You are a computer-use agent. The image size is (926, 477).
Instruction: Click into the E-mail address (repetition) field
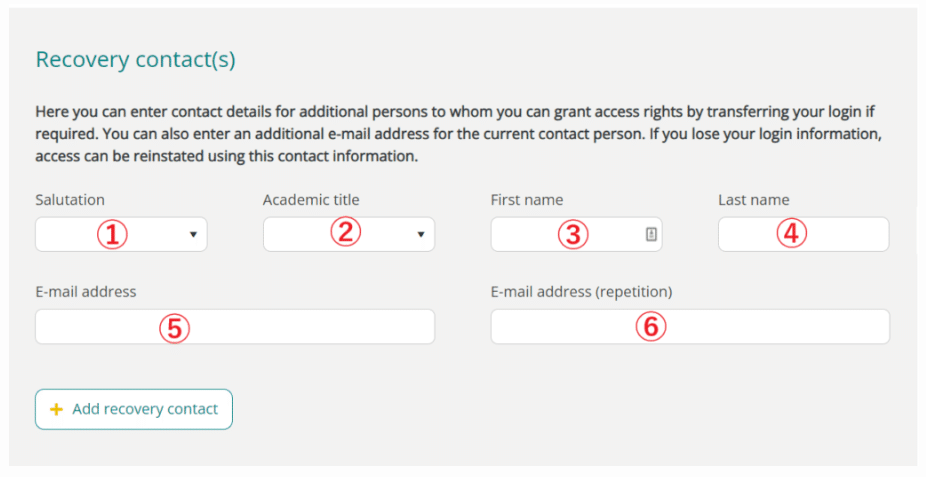click(x=690, y=326)
